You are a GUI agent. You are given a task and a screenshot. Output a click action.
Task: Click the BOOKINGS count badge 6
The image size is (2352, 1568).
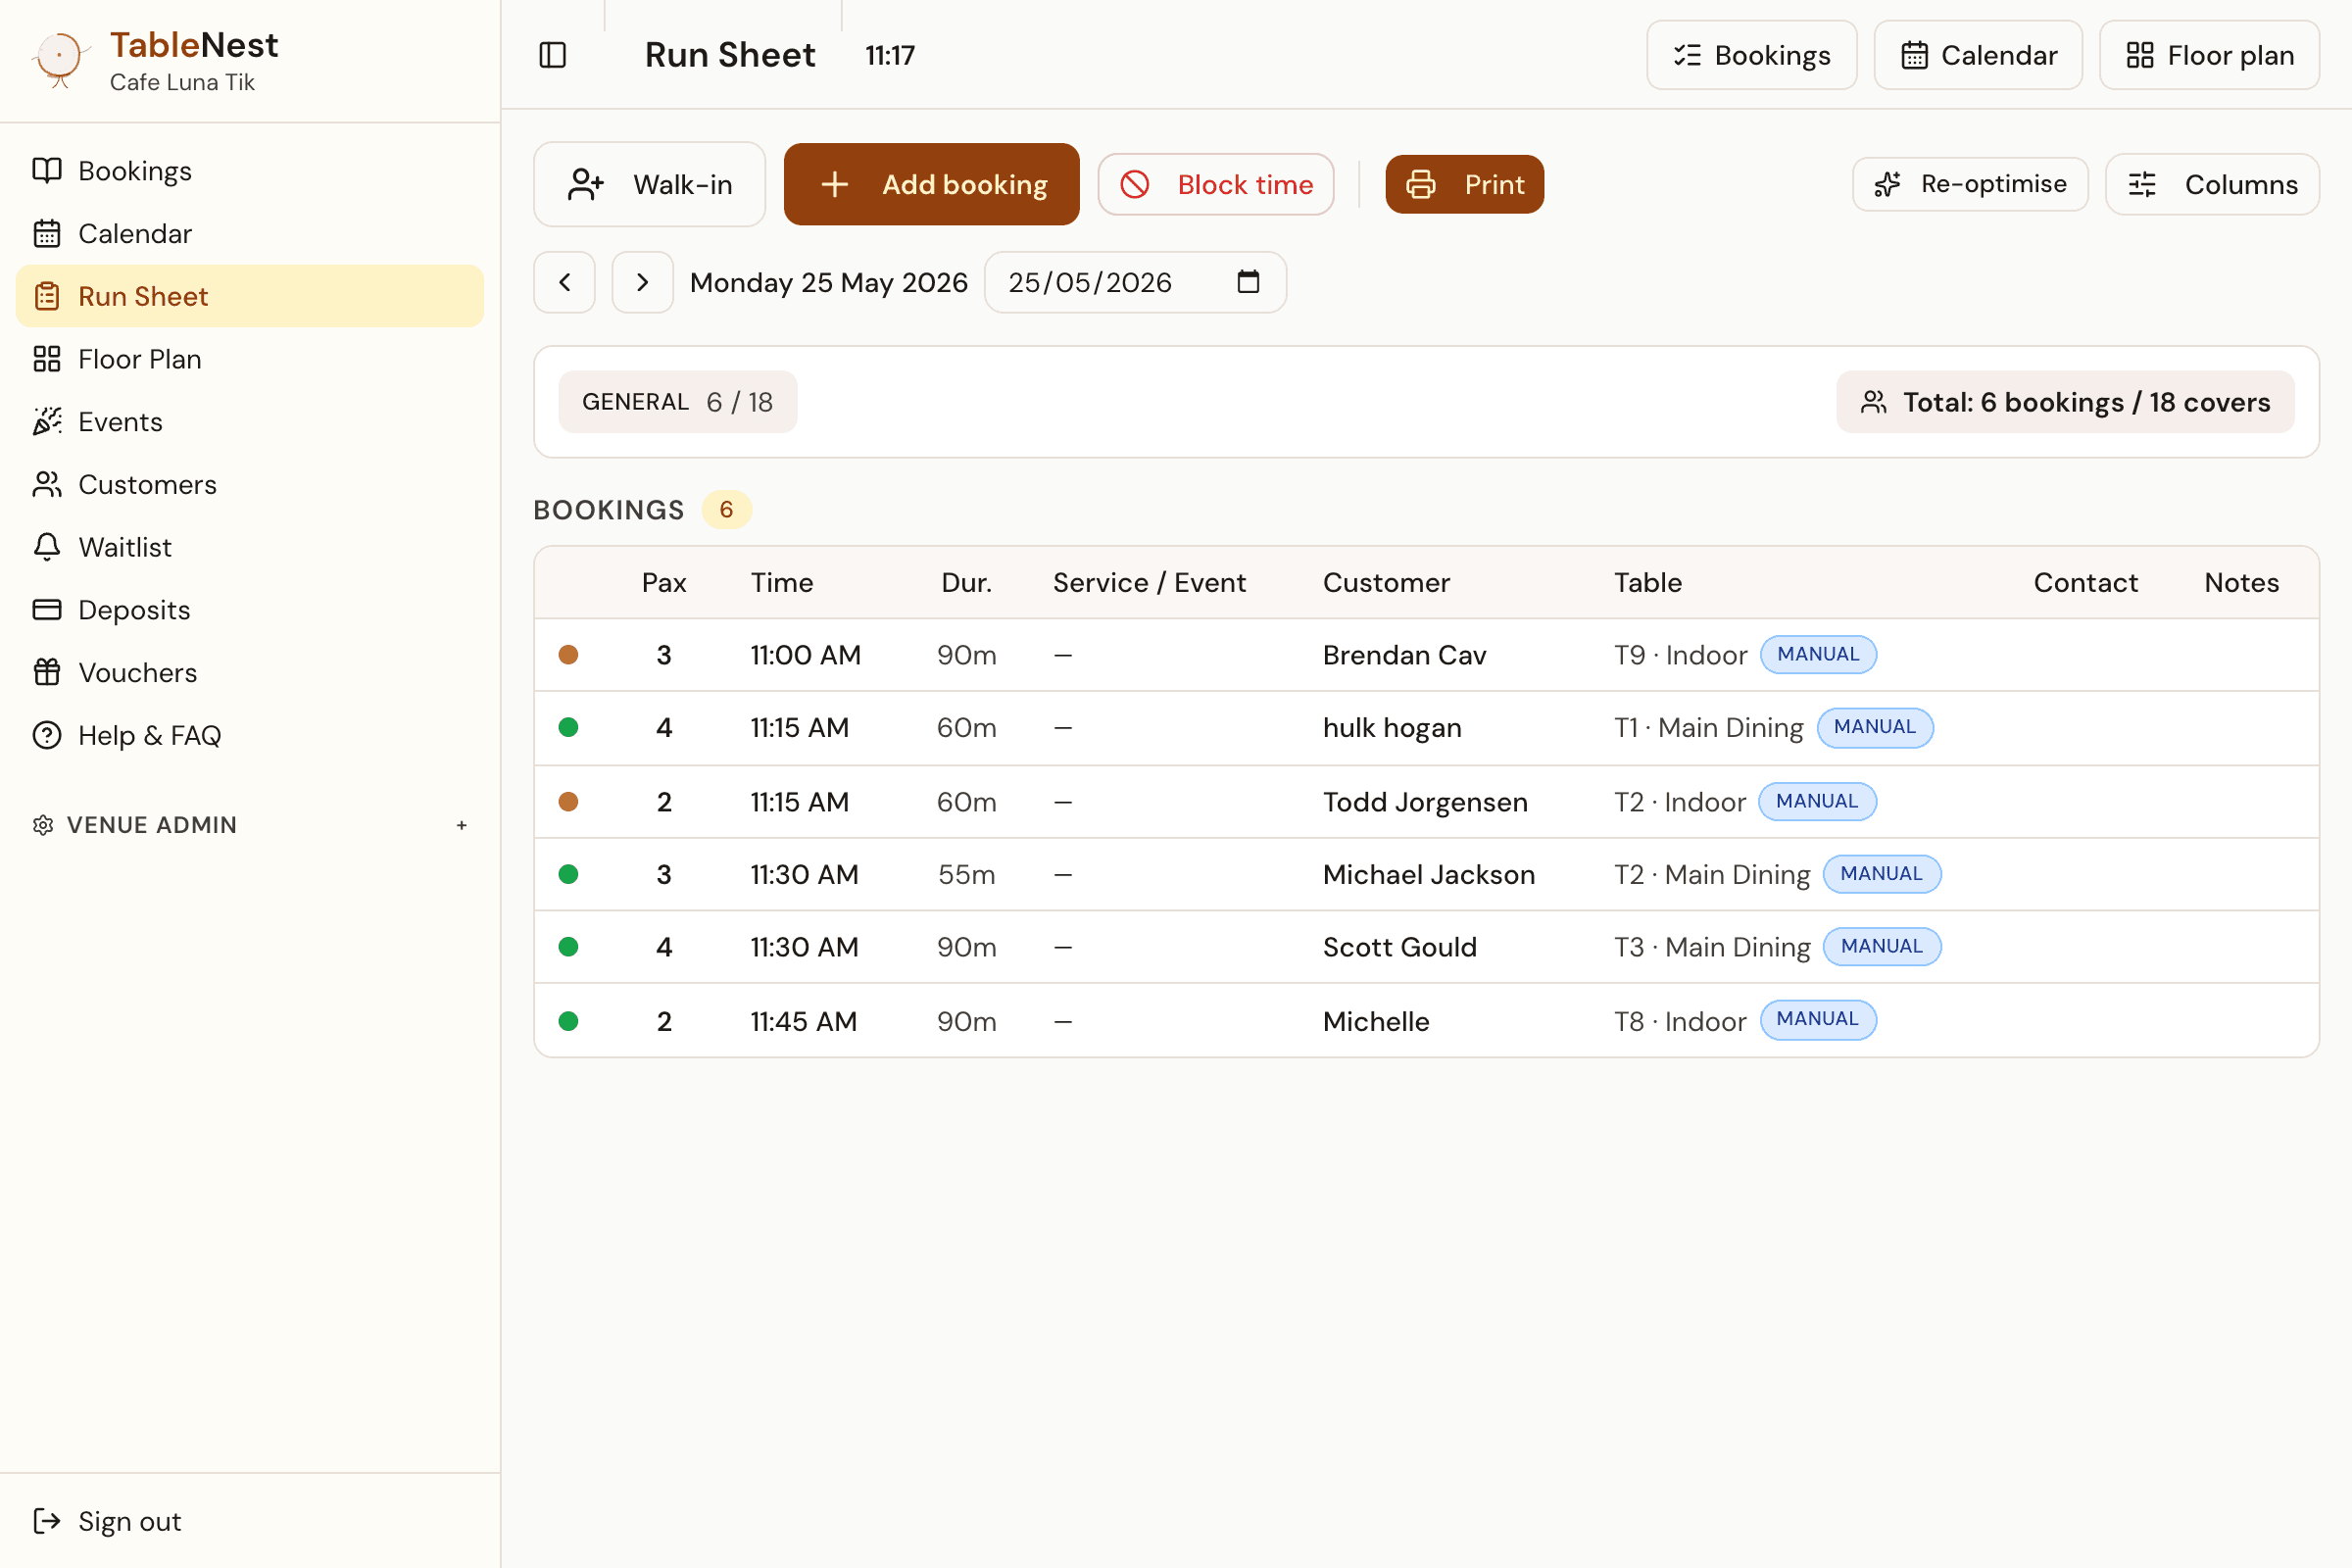[x=727, y=510]
